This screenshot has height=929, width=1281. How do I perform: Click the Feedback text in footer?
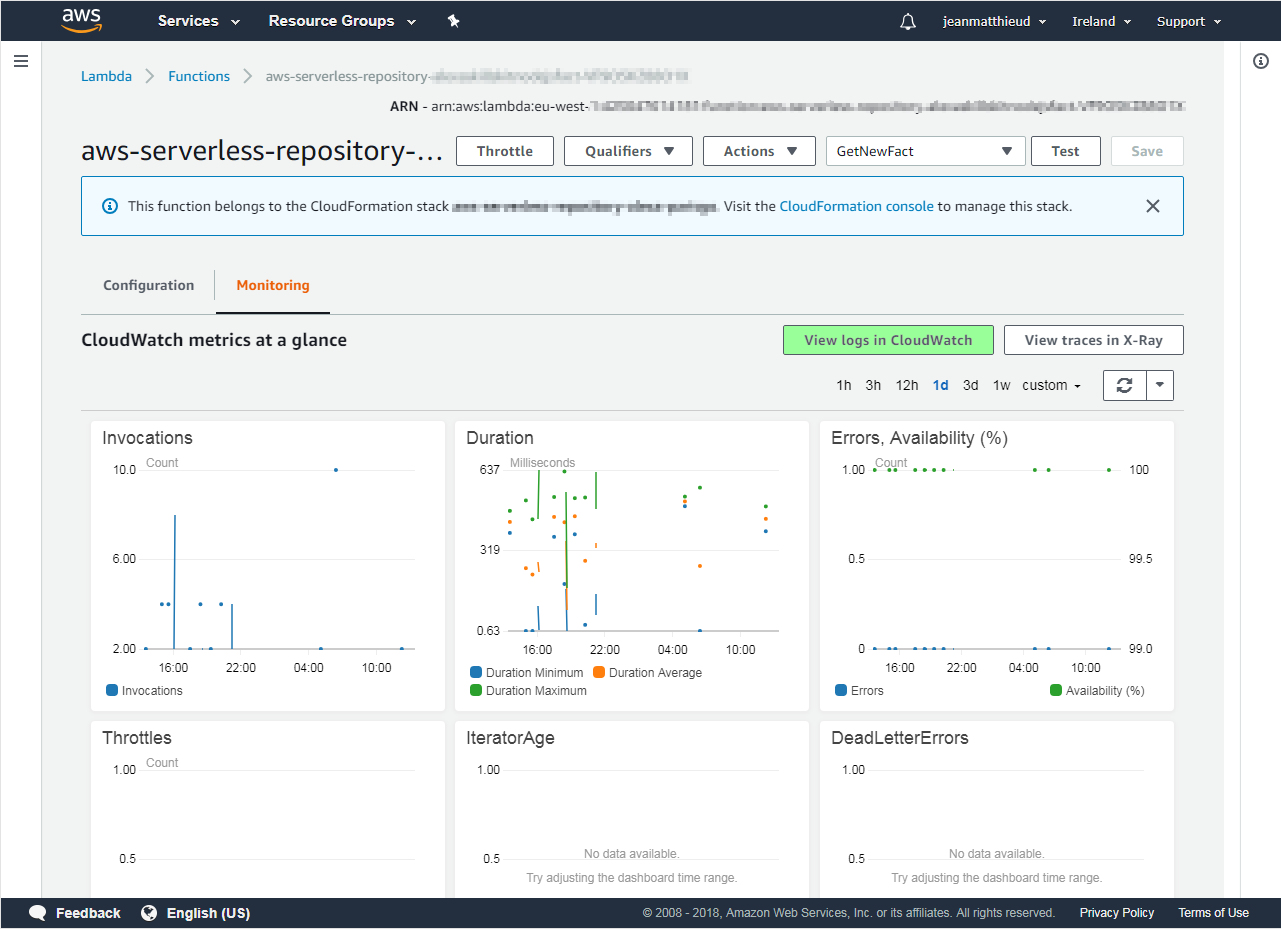coord(88,913)
